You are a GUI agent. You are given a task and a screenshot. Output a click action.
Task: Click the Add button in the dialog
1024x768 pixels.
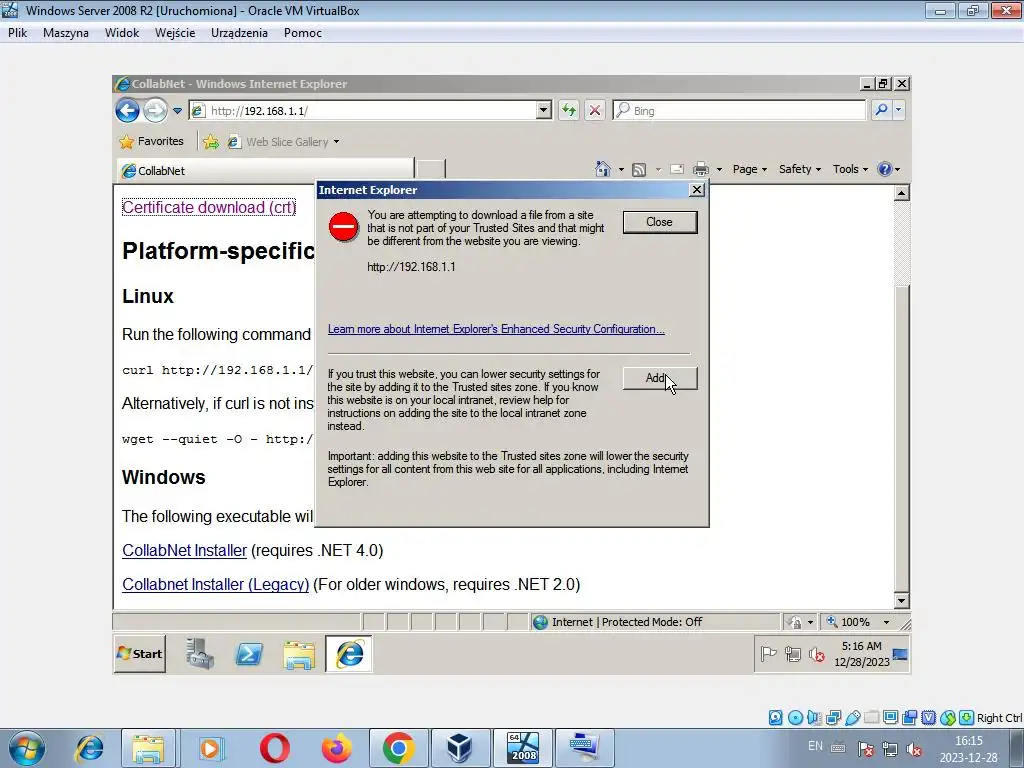coord(660,378)
